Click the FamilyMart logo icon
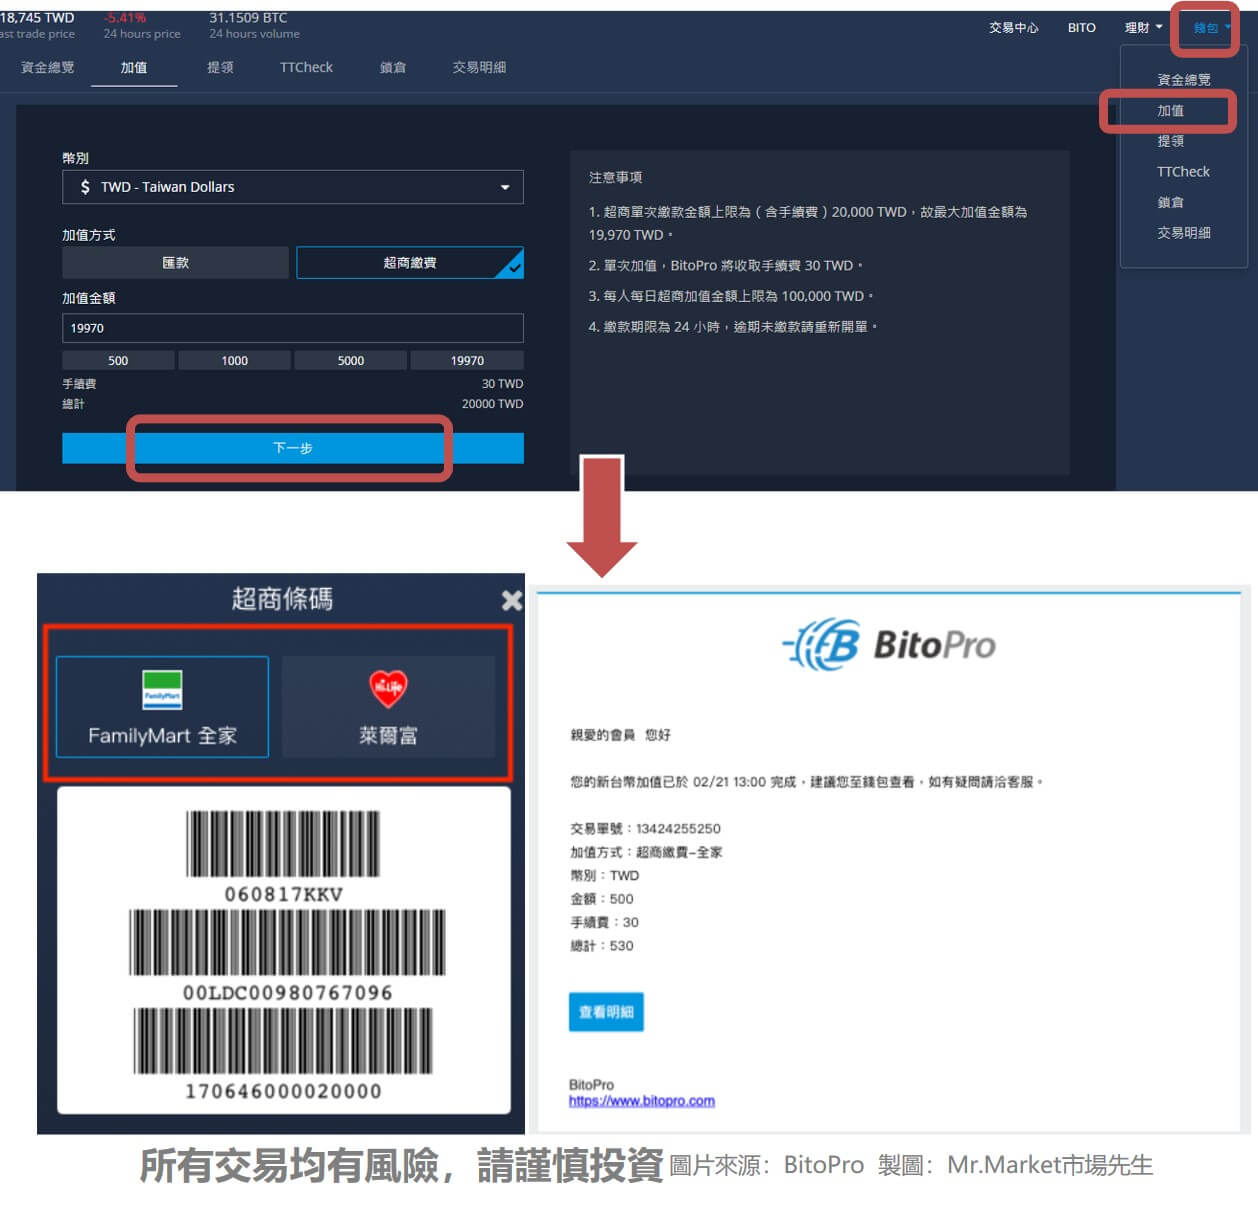 [162, 690]
